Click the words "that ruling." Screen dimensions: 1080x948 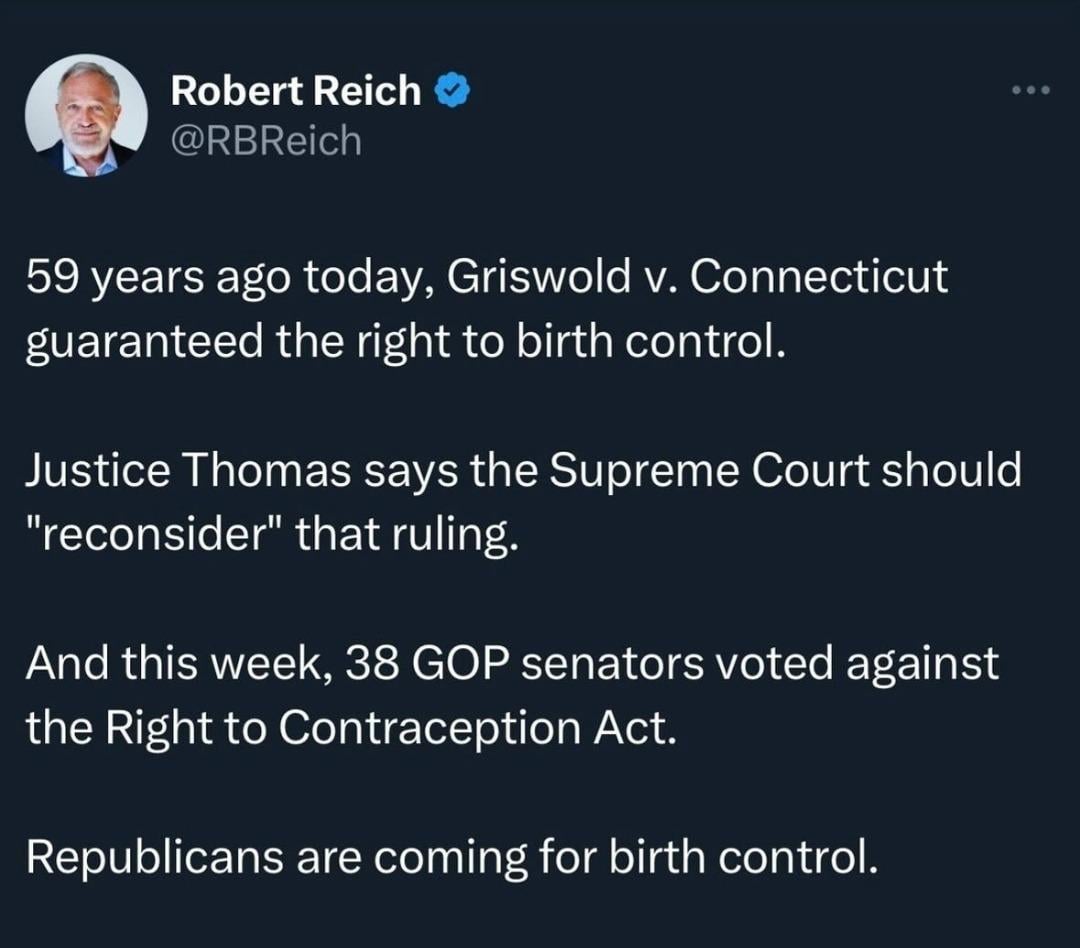[x=406, y=535]
